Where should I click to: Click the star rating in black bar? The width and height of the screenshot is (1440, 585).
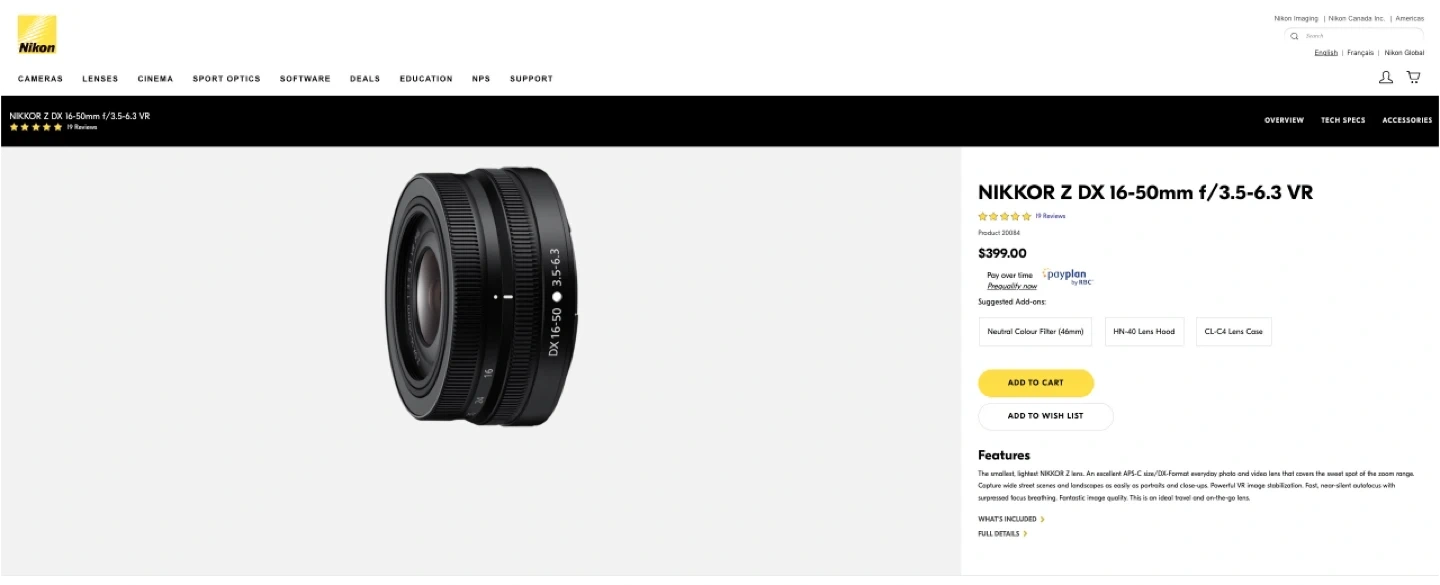[36, 128]
